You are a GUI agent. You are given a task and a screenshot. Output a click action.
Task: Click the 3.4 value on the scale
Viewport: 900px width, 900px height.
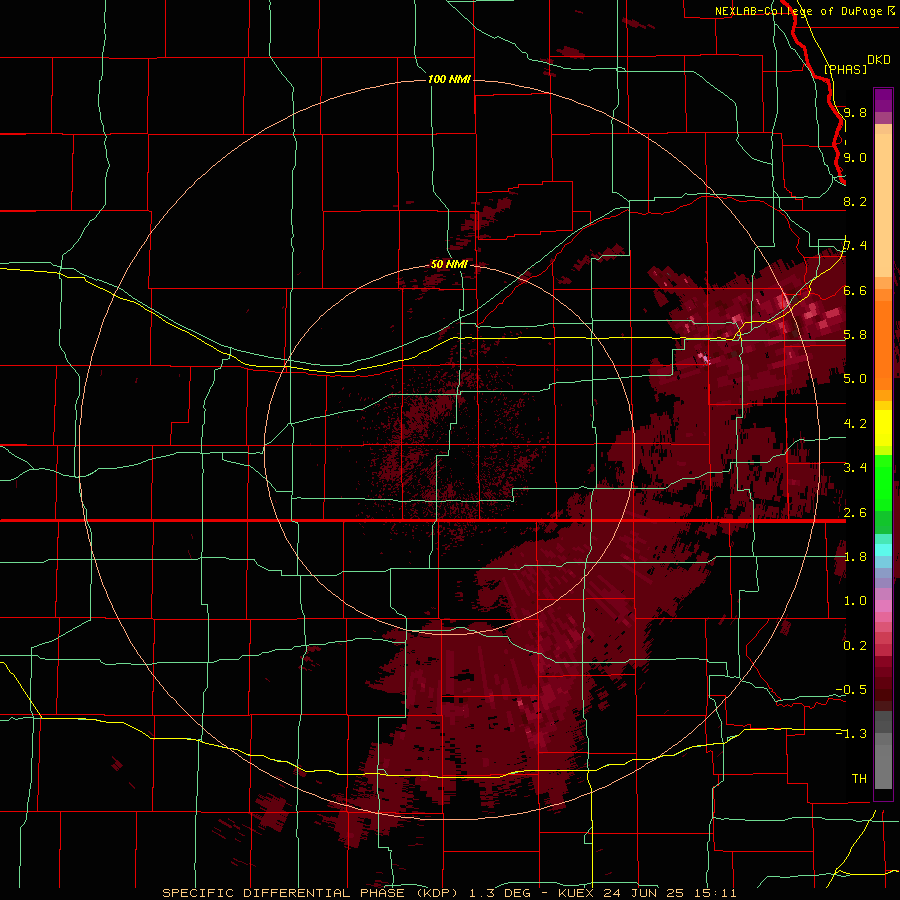855,468
